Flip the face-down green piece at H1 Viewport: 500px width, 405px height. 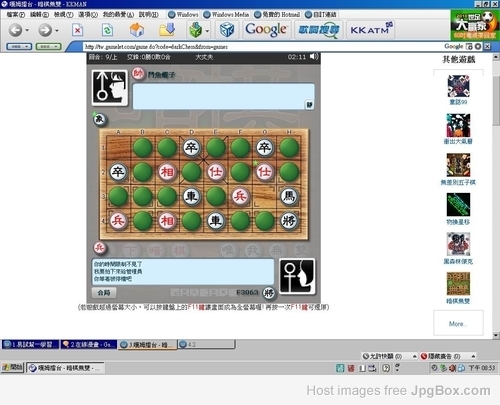click(289, 148)
